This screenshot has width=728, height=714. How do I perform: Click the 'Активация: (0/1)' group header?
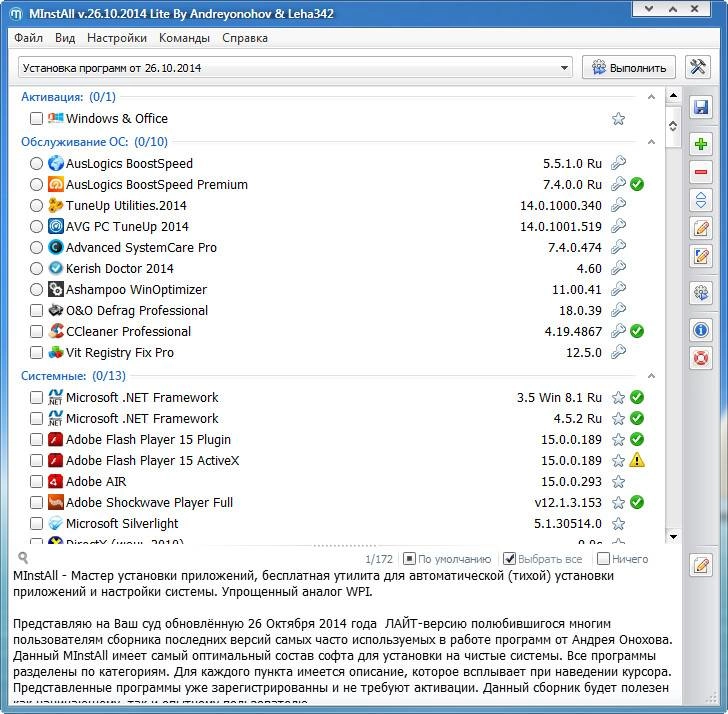click(68, 97)
